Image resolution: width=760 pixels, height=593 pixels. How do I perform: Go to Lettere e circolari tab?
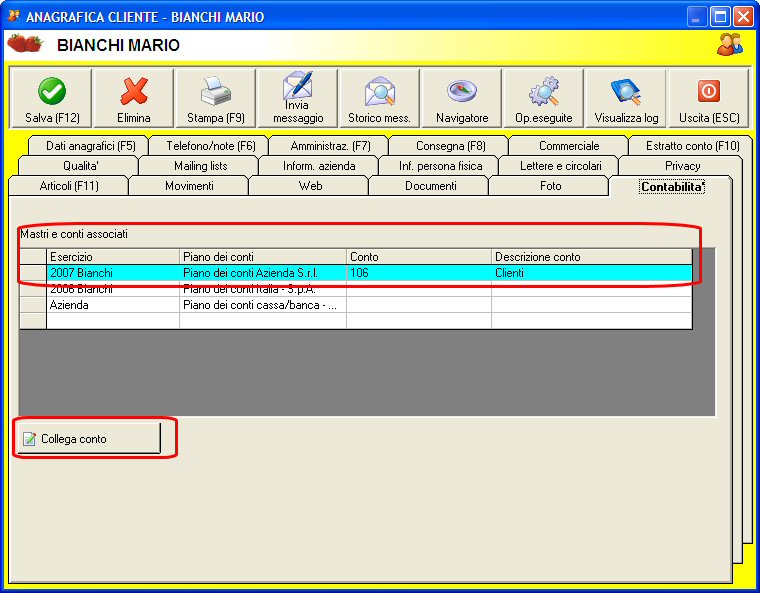560,166
